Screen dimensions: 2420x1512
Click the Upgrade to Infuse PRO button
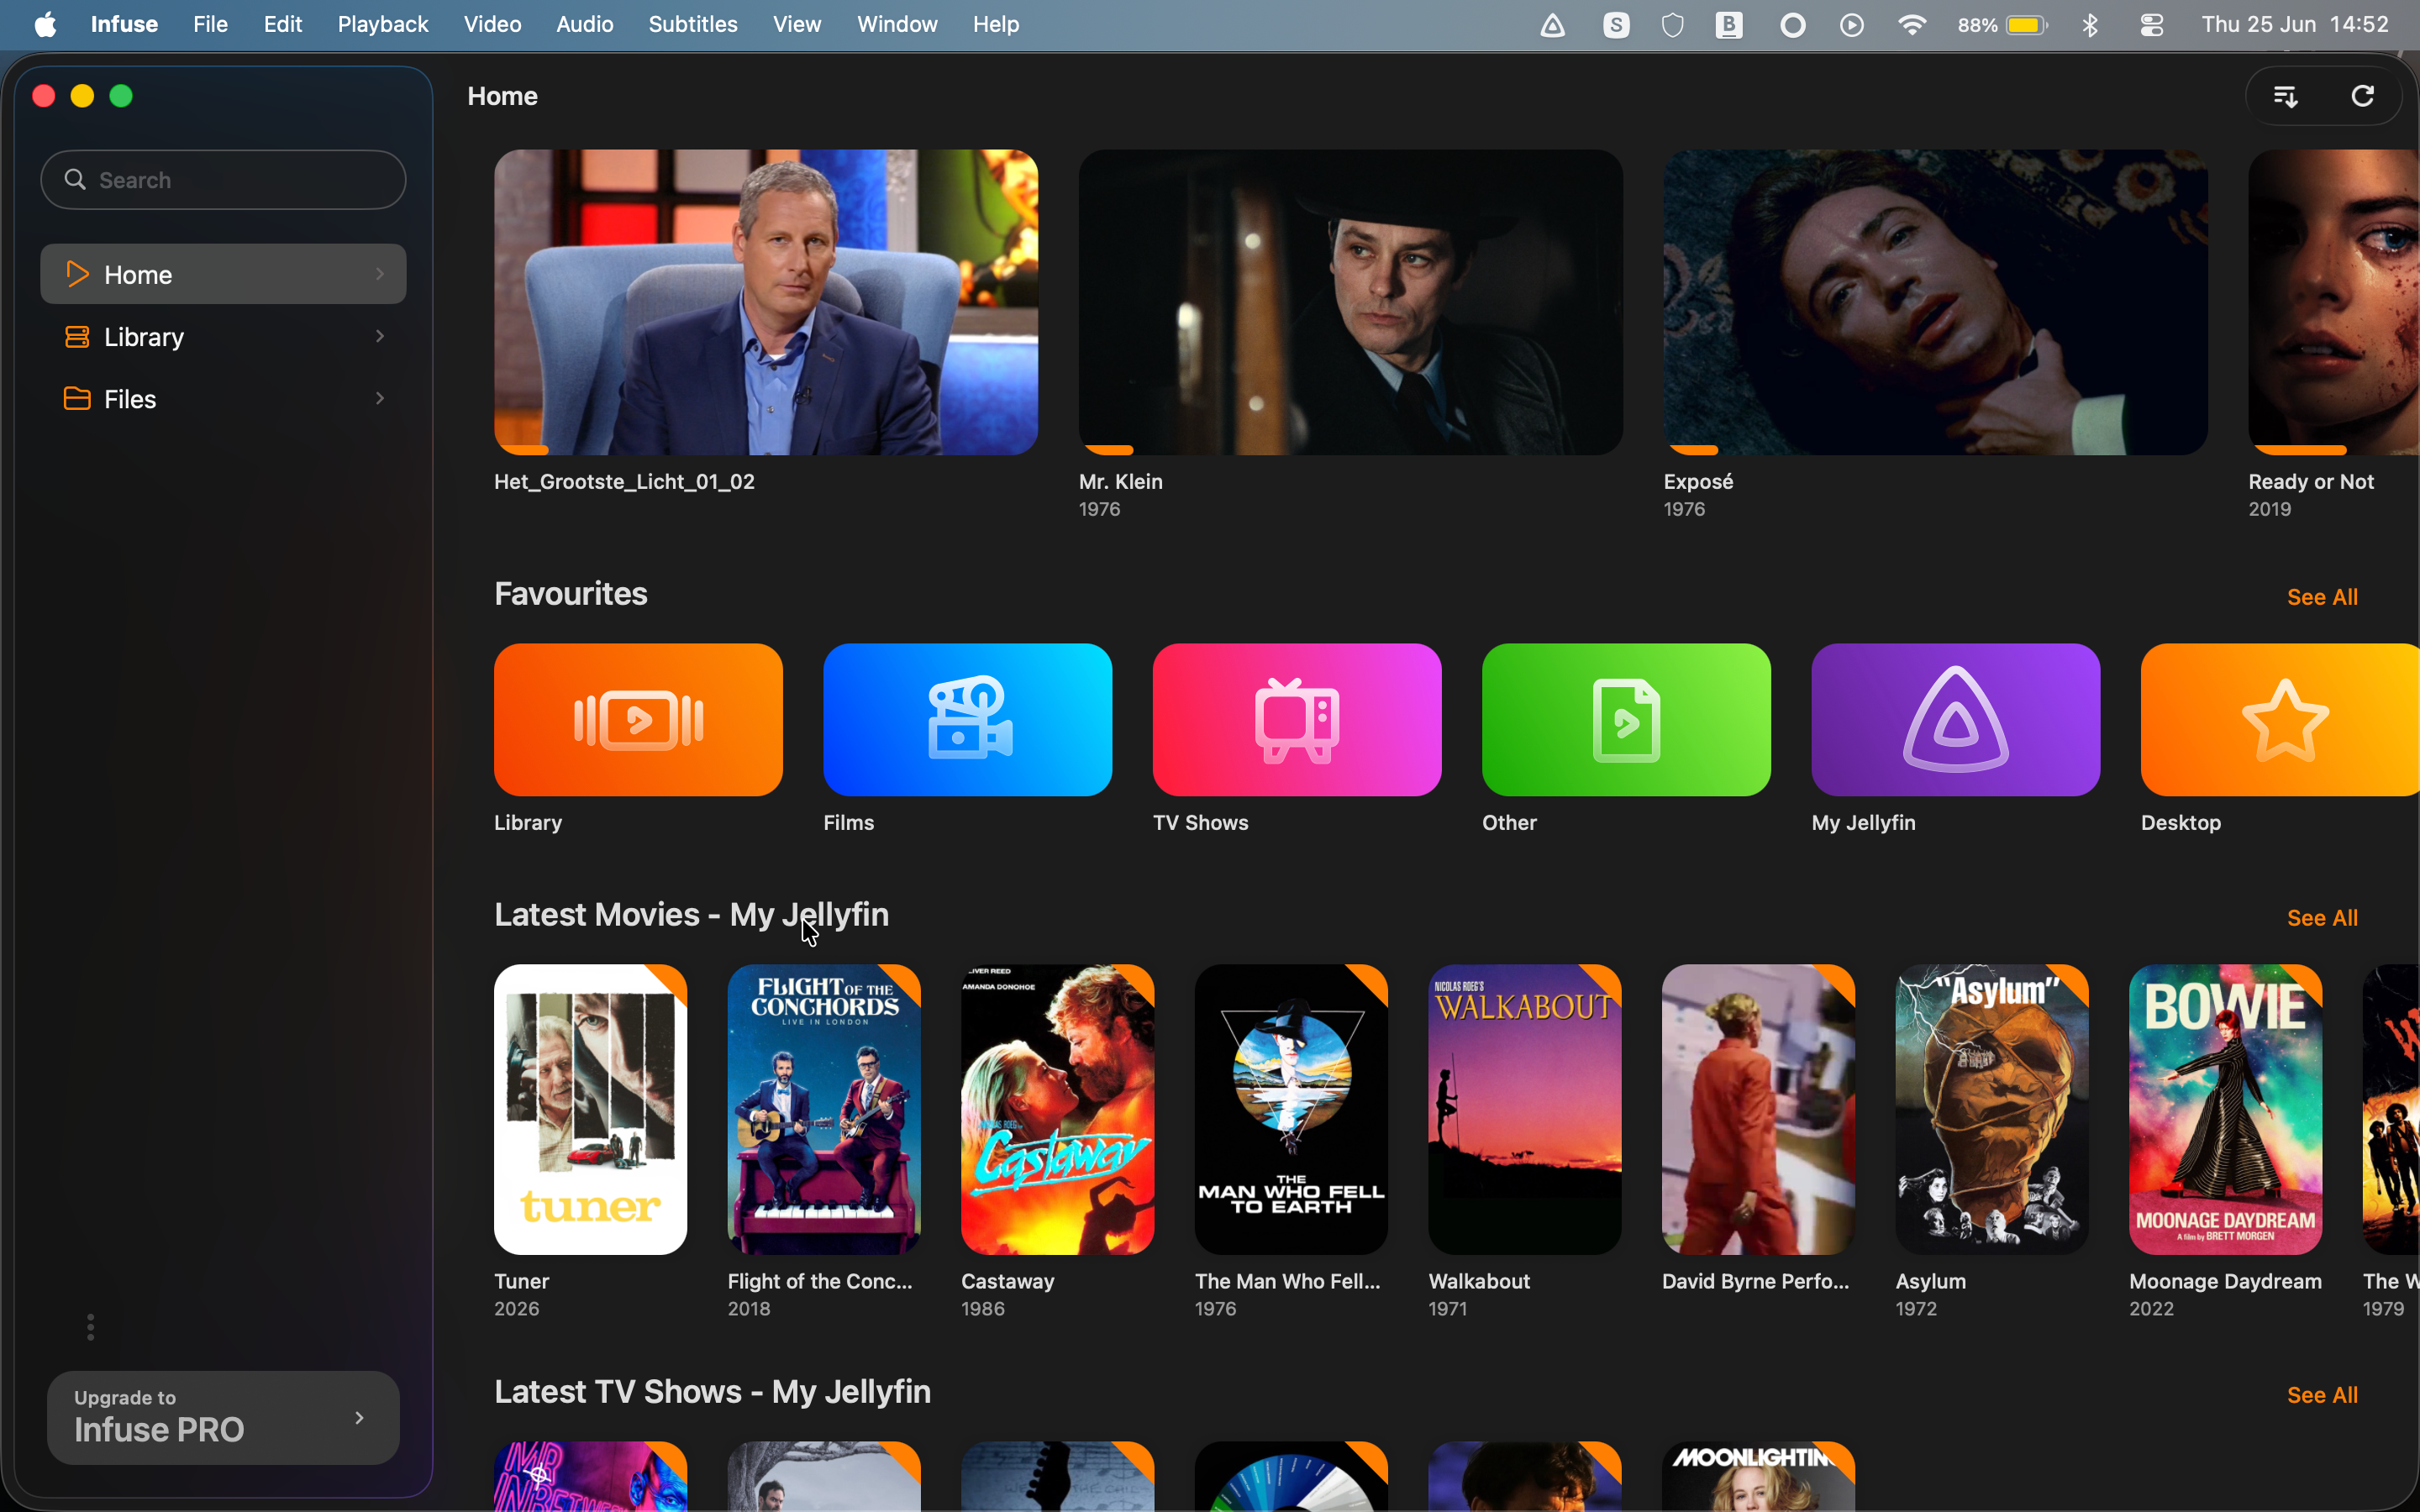click(x=223, y=1417)
